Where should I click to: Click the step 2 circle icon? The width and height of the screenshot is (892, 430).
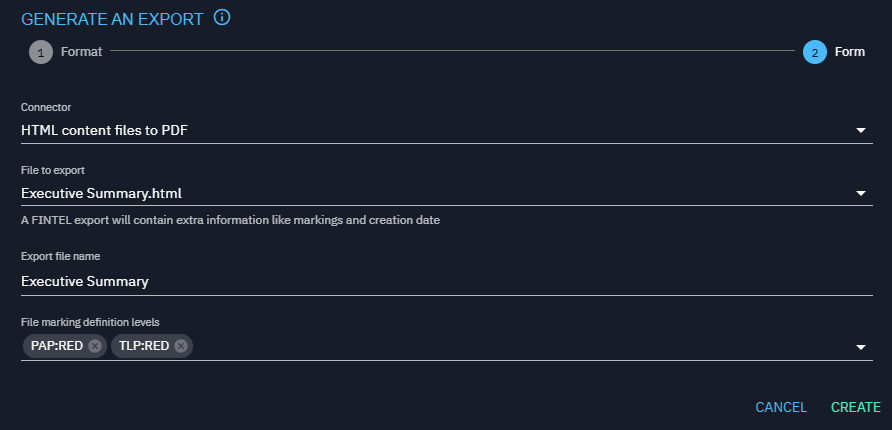[814, 52]
